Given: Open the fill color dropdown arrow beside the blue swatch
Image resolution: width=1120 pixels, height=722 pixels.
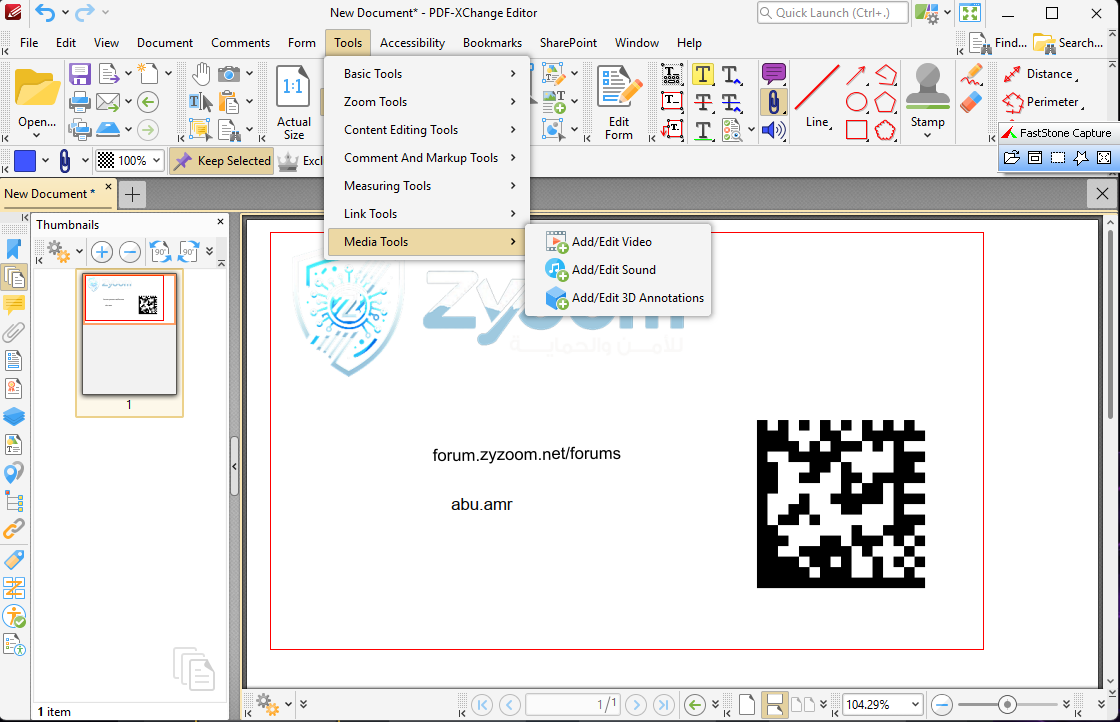Looking at the screenshot, I should (x=45, y=161).
